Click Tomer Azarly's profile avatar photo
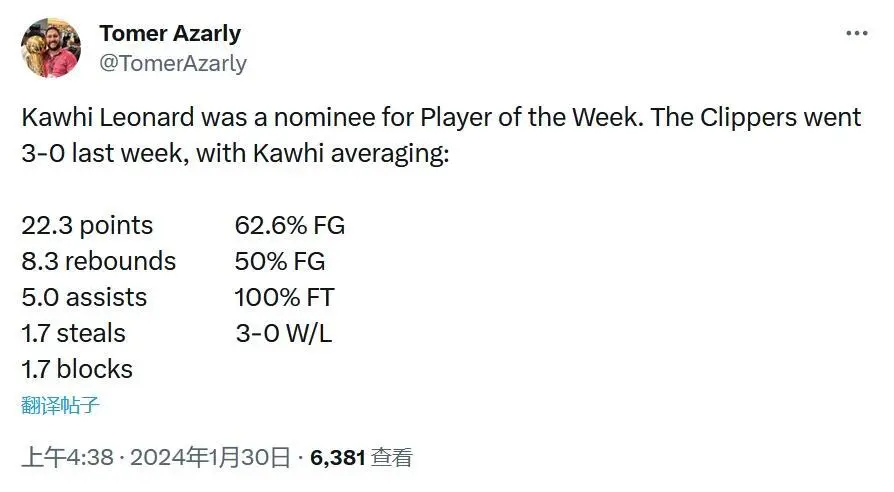This screenshot has height=492, width=894. click(51, 47)
